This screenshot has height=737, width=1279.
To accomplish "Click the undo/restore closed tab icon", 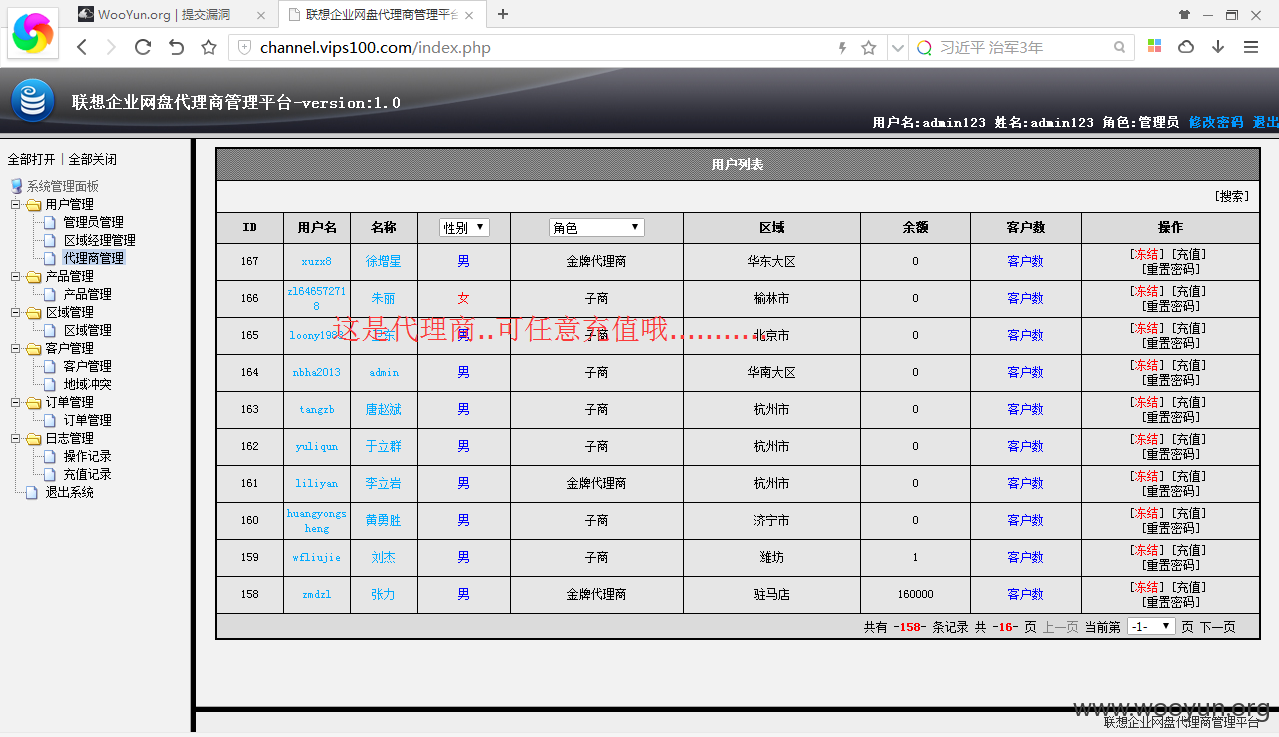I will point(176,47).
